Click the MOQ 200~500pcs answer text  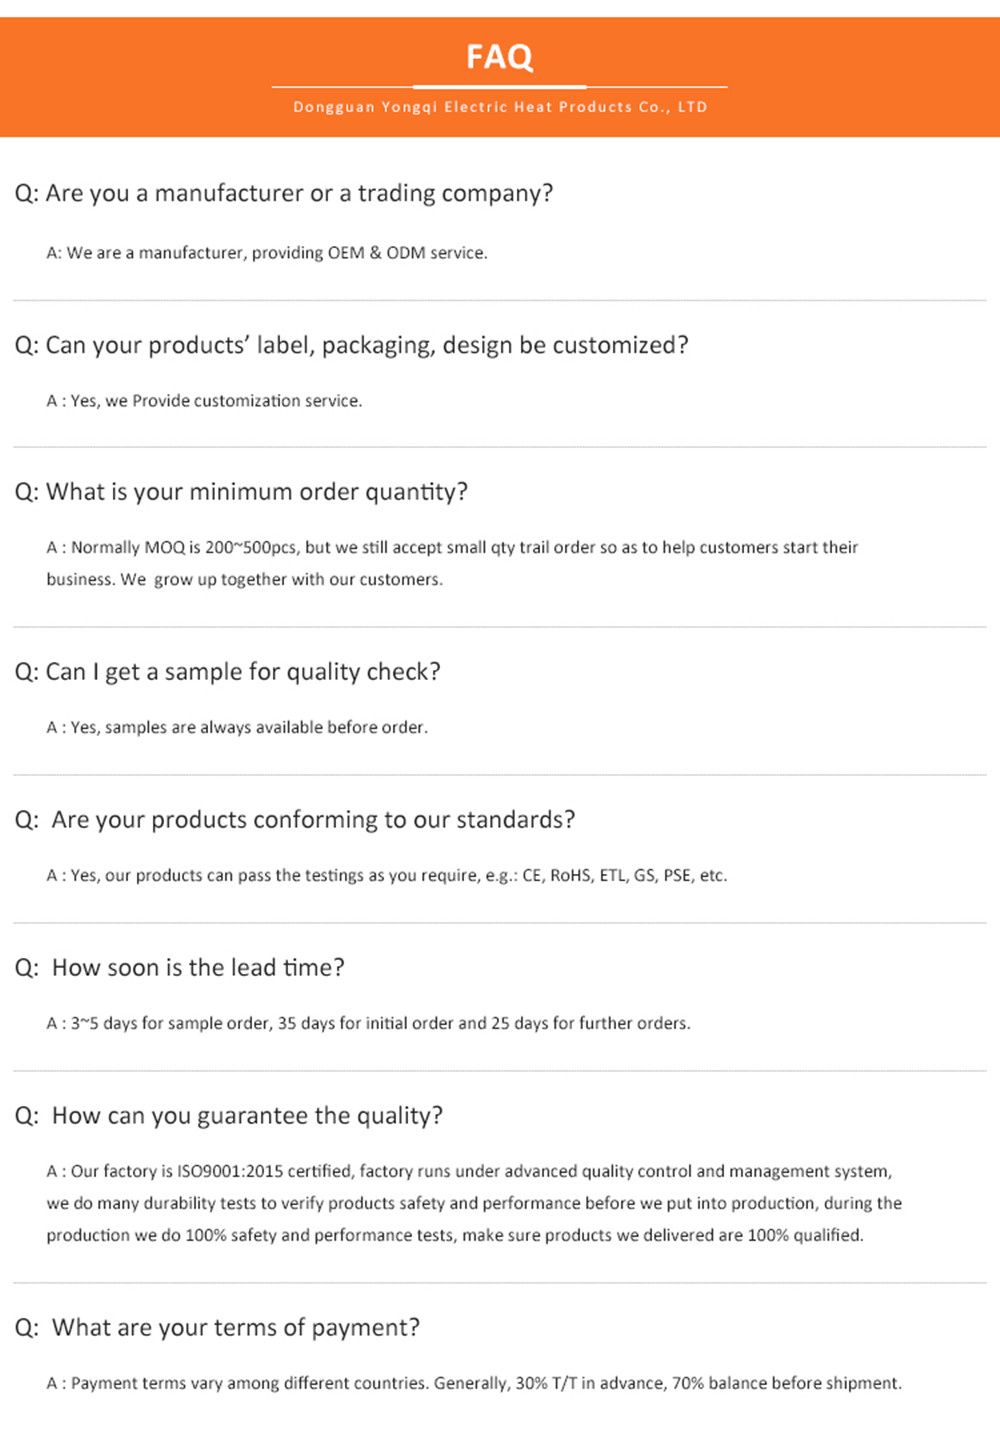click(452, 548)
